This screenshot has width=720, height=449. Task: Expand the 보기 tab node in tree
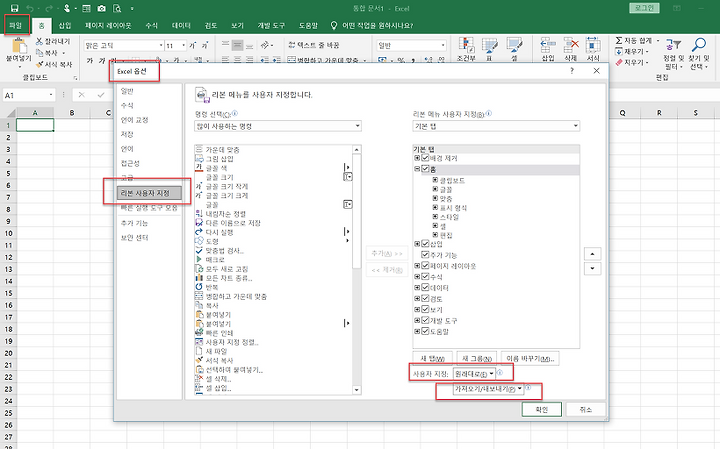pyautogui.click(x=417, y=309)
